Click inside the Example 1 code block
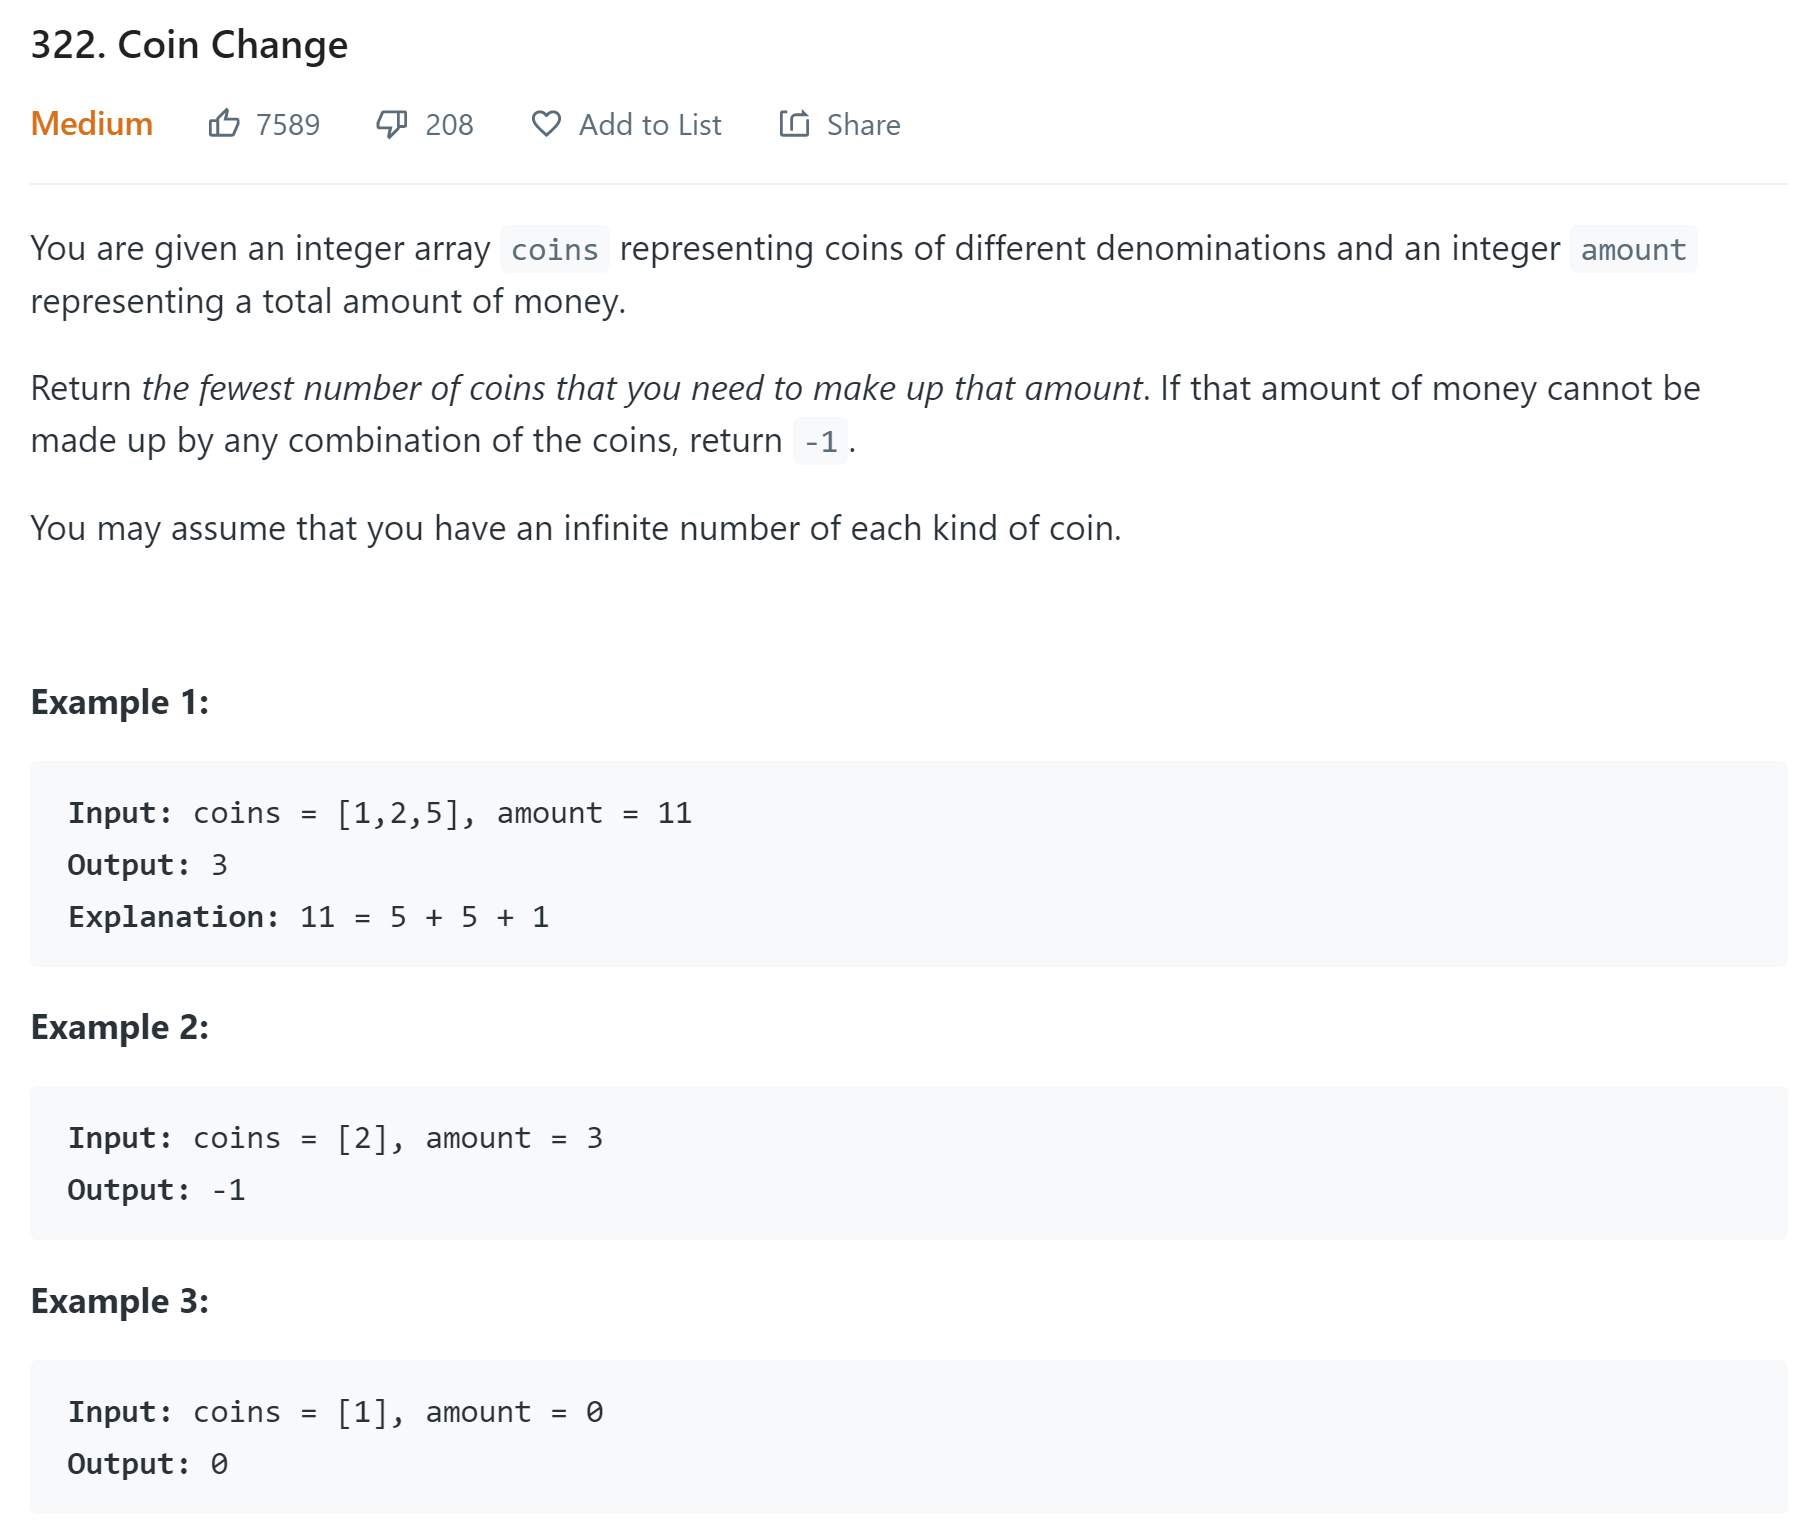This screenshot has height=1524, width=1801. point(908,864)
